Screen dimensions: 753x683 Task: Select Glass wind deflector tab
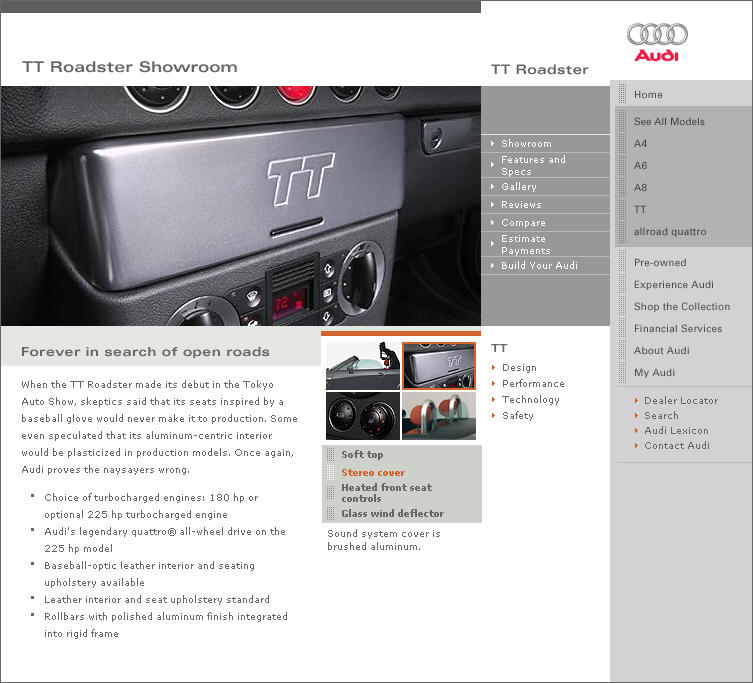coord(392,513)
